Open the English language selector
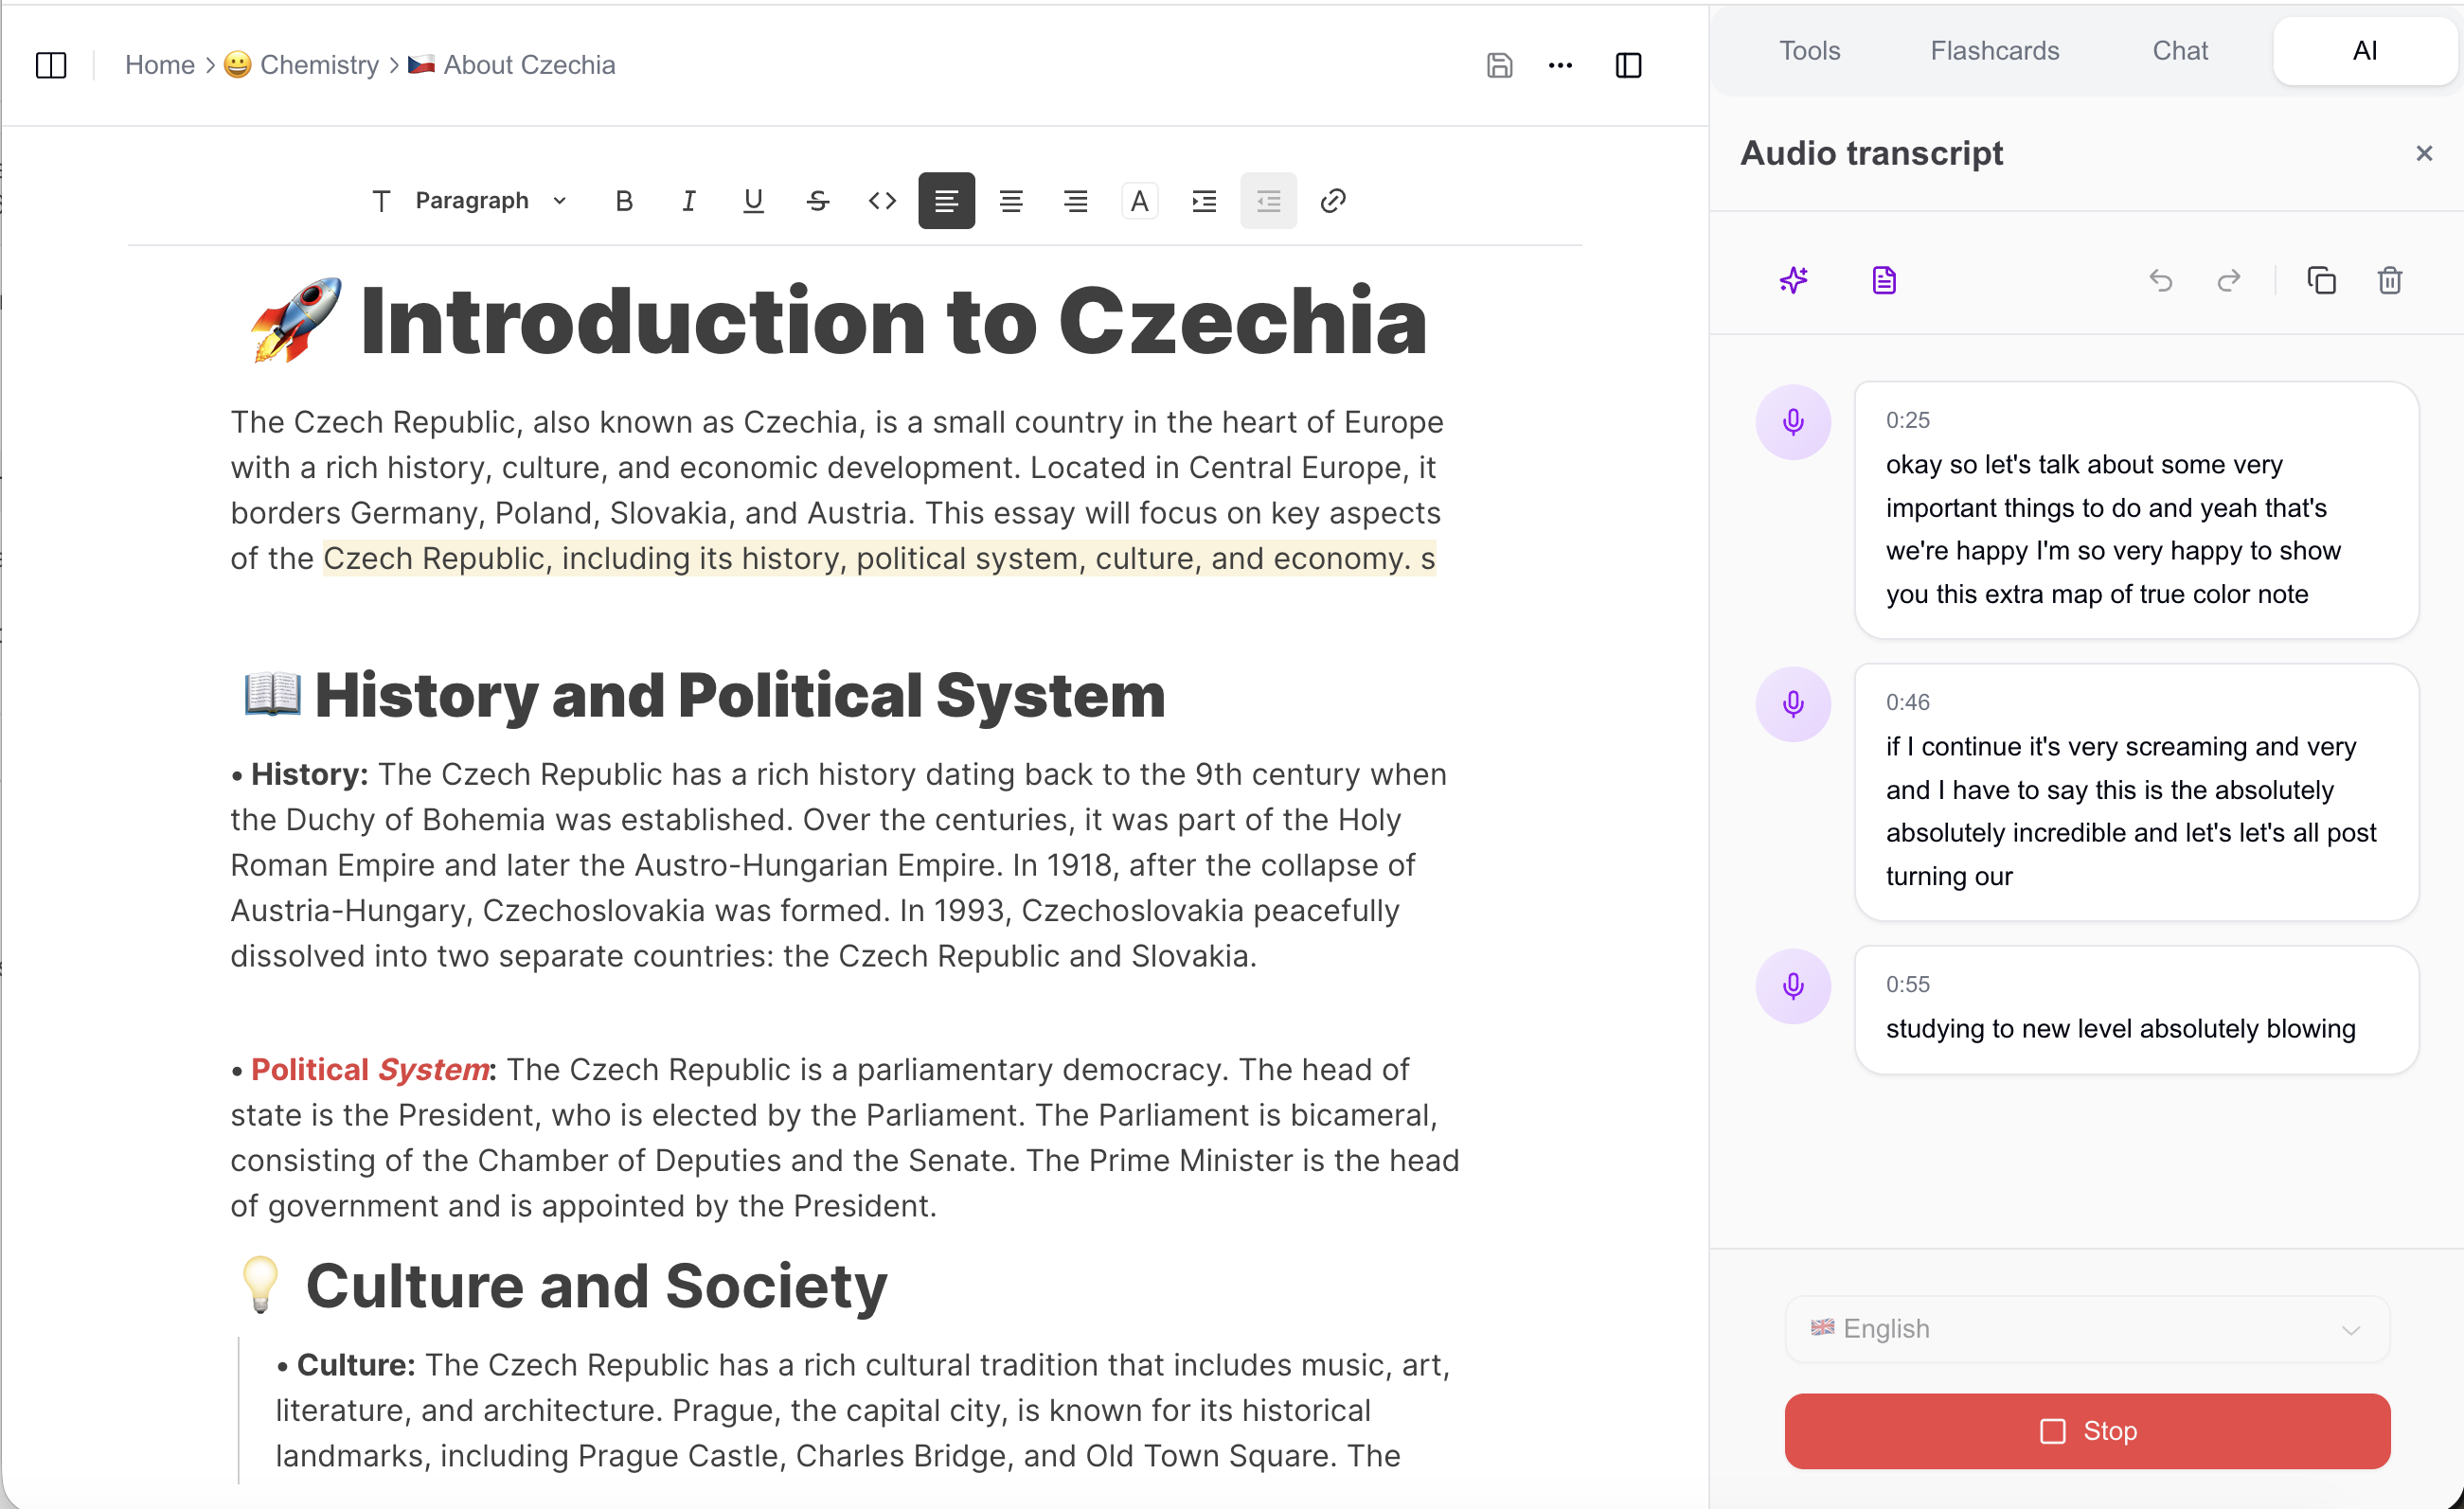Viewport: 2464px width, 1509px height. pyautogui.click(x=2085, y=1328)
